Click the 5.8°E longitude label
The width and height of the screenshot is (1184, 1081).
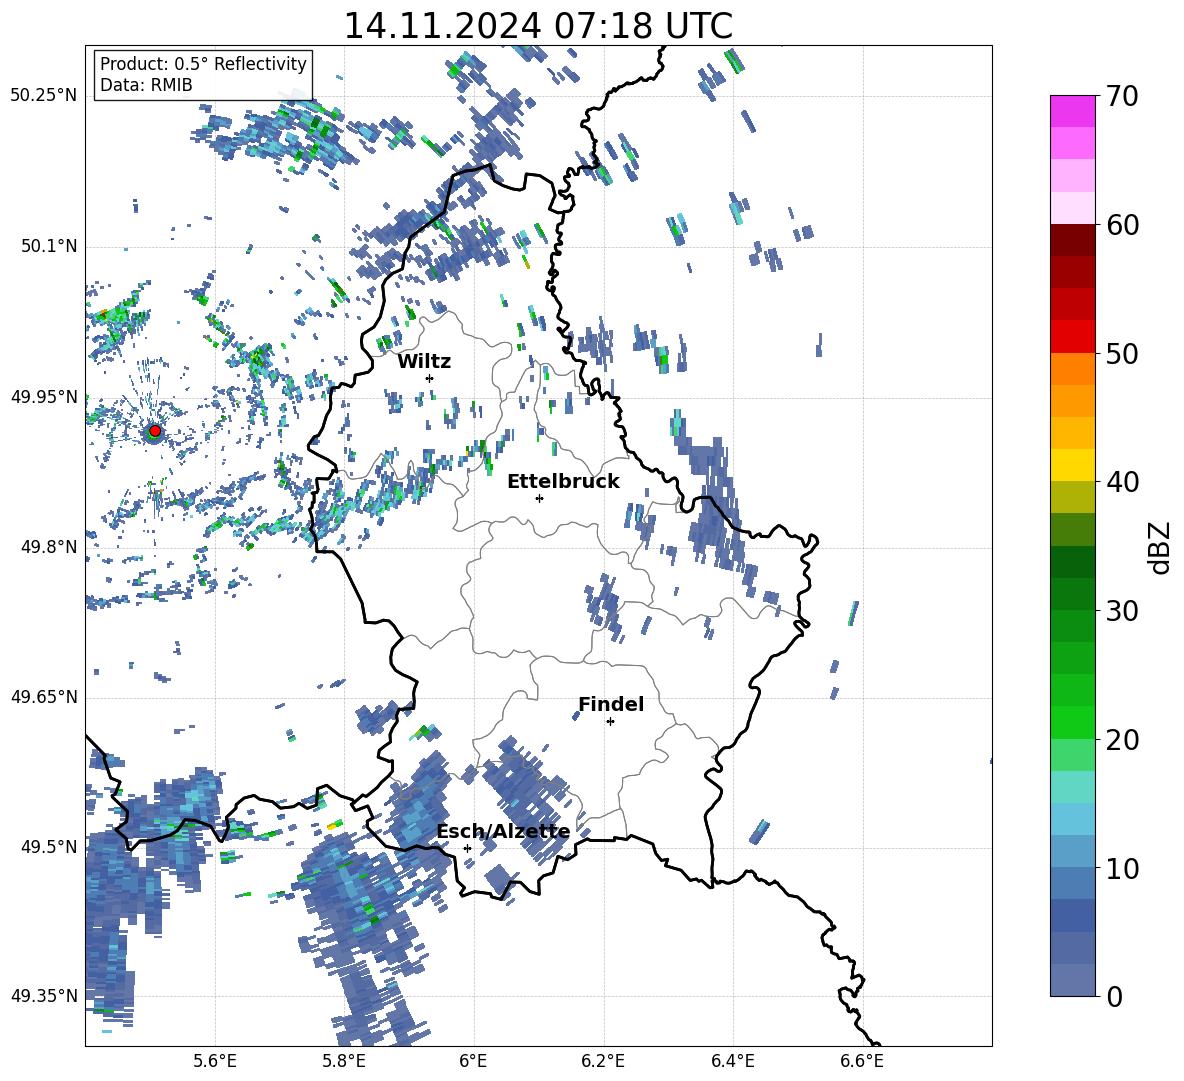344,1061
